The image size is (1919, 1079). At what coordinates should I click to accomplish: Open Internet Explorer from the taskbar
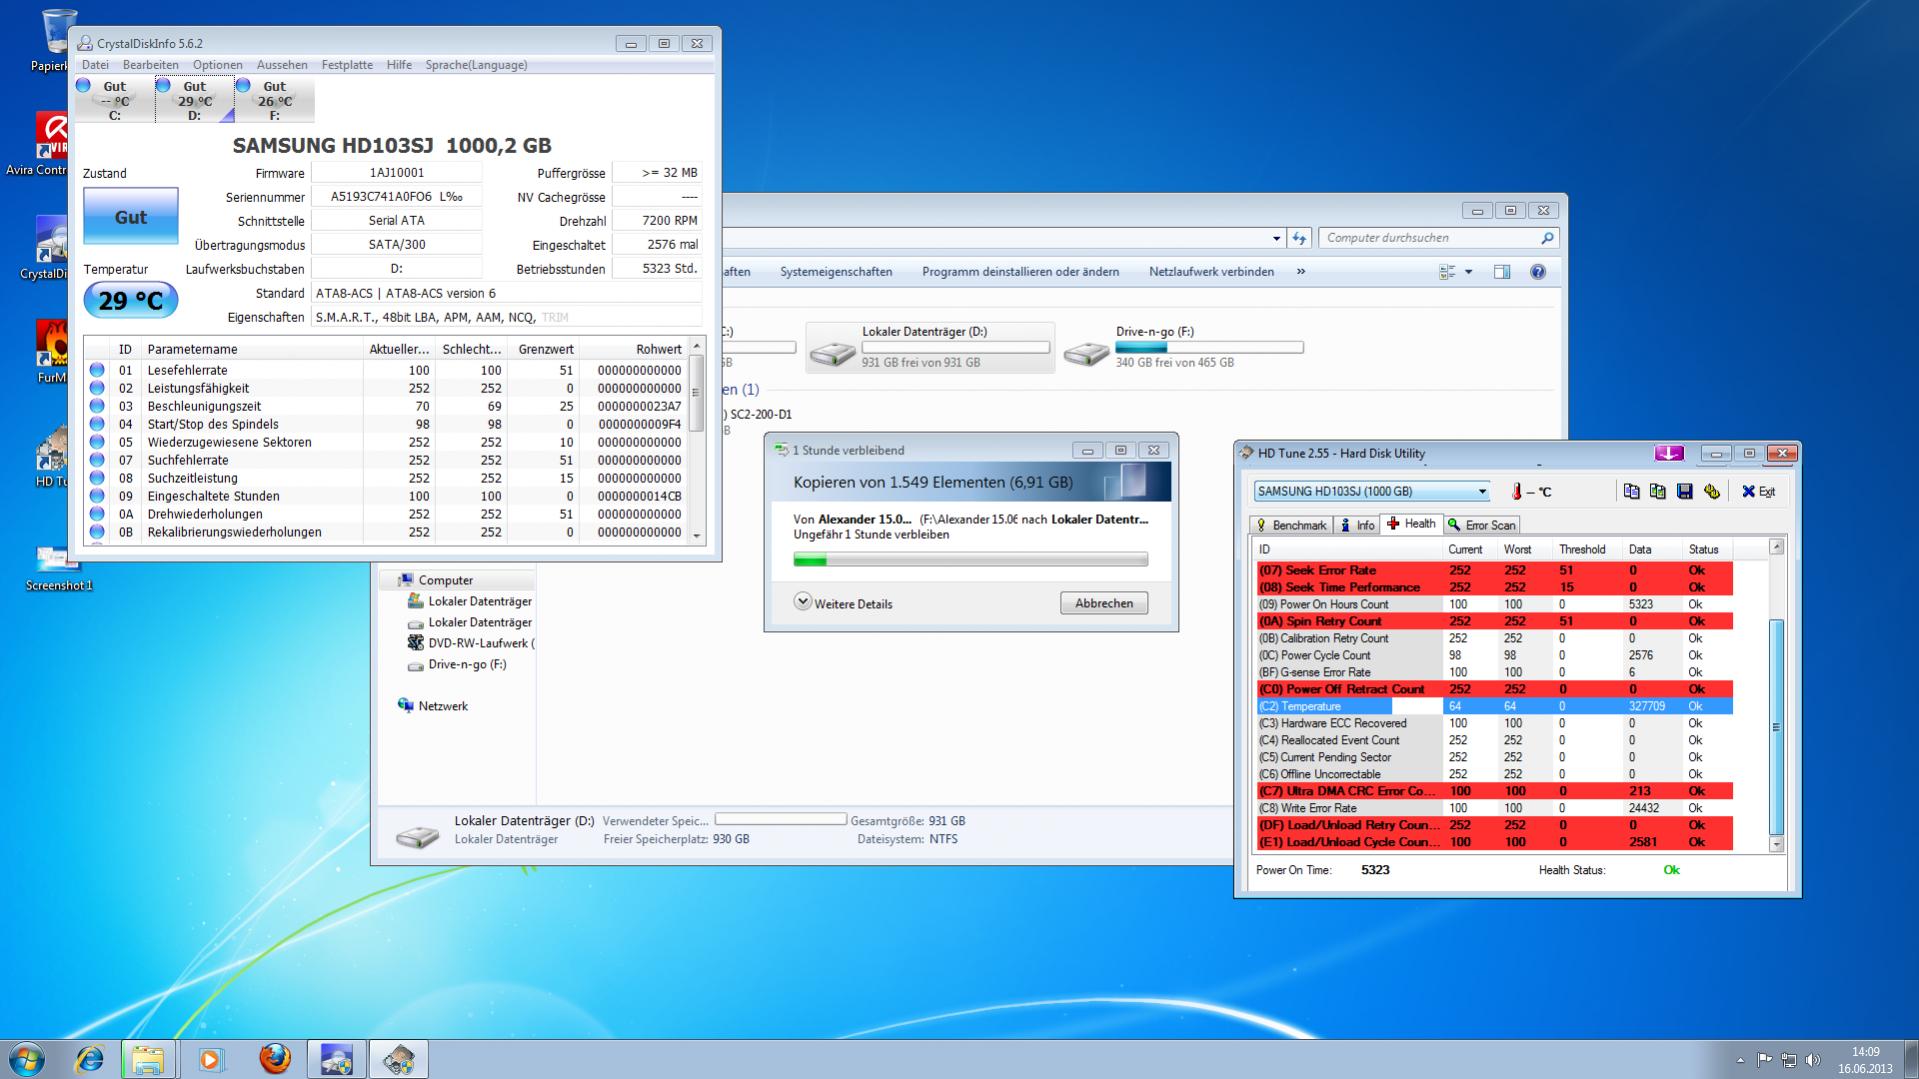coord(90,1059)
